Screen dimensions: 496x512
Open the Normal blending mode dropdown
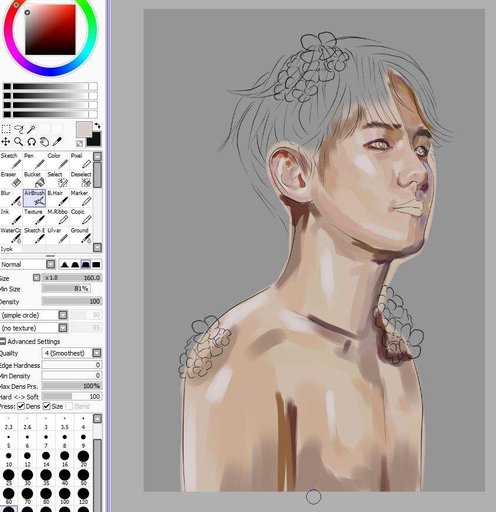pyautogui.click(x=27, y=264)
